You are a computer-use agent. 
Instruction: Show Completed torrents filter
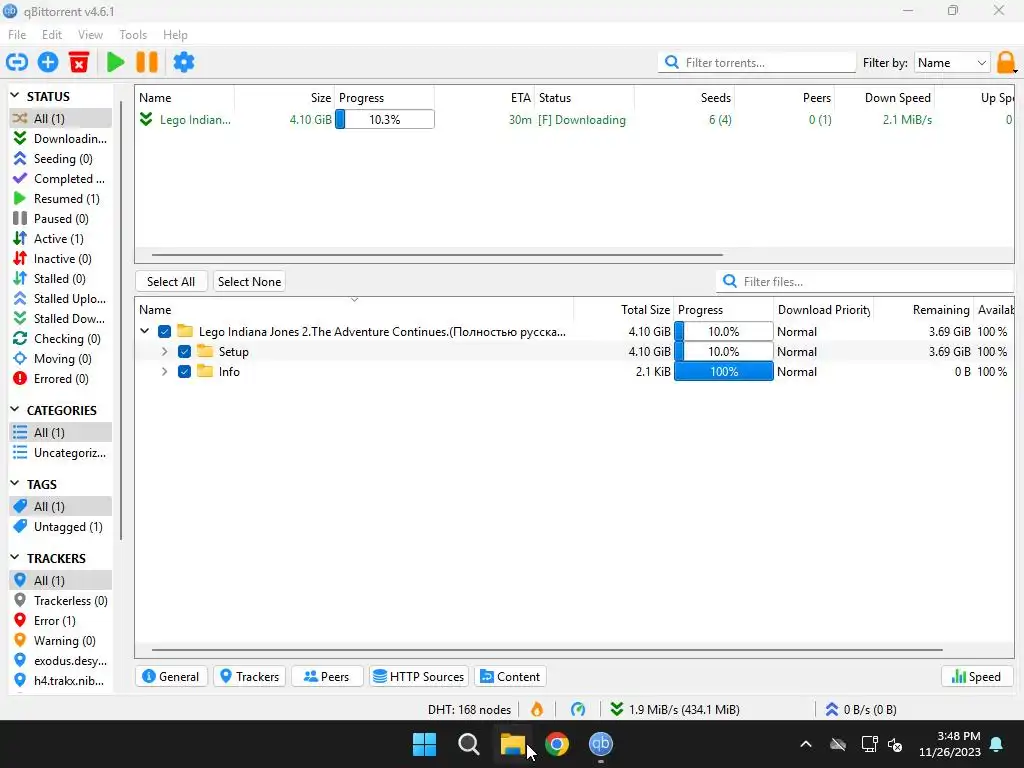click(60, 178)
